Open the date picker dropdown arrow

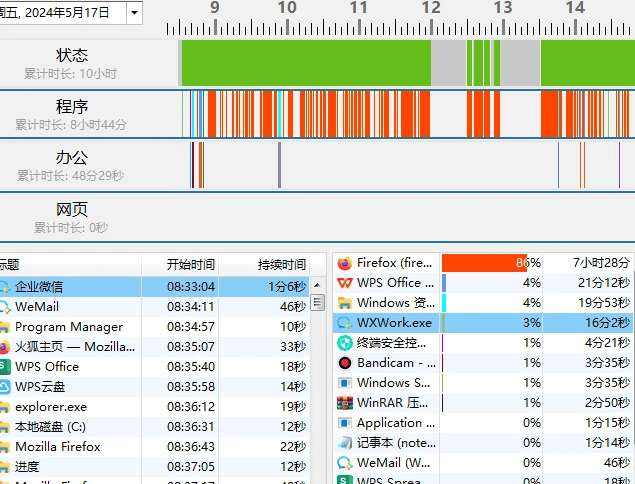(x=134, y=13)
